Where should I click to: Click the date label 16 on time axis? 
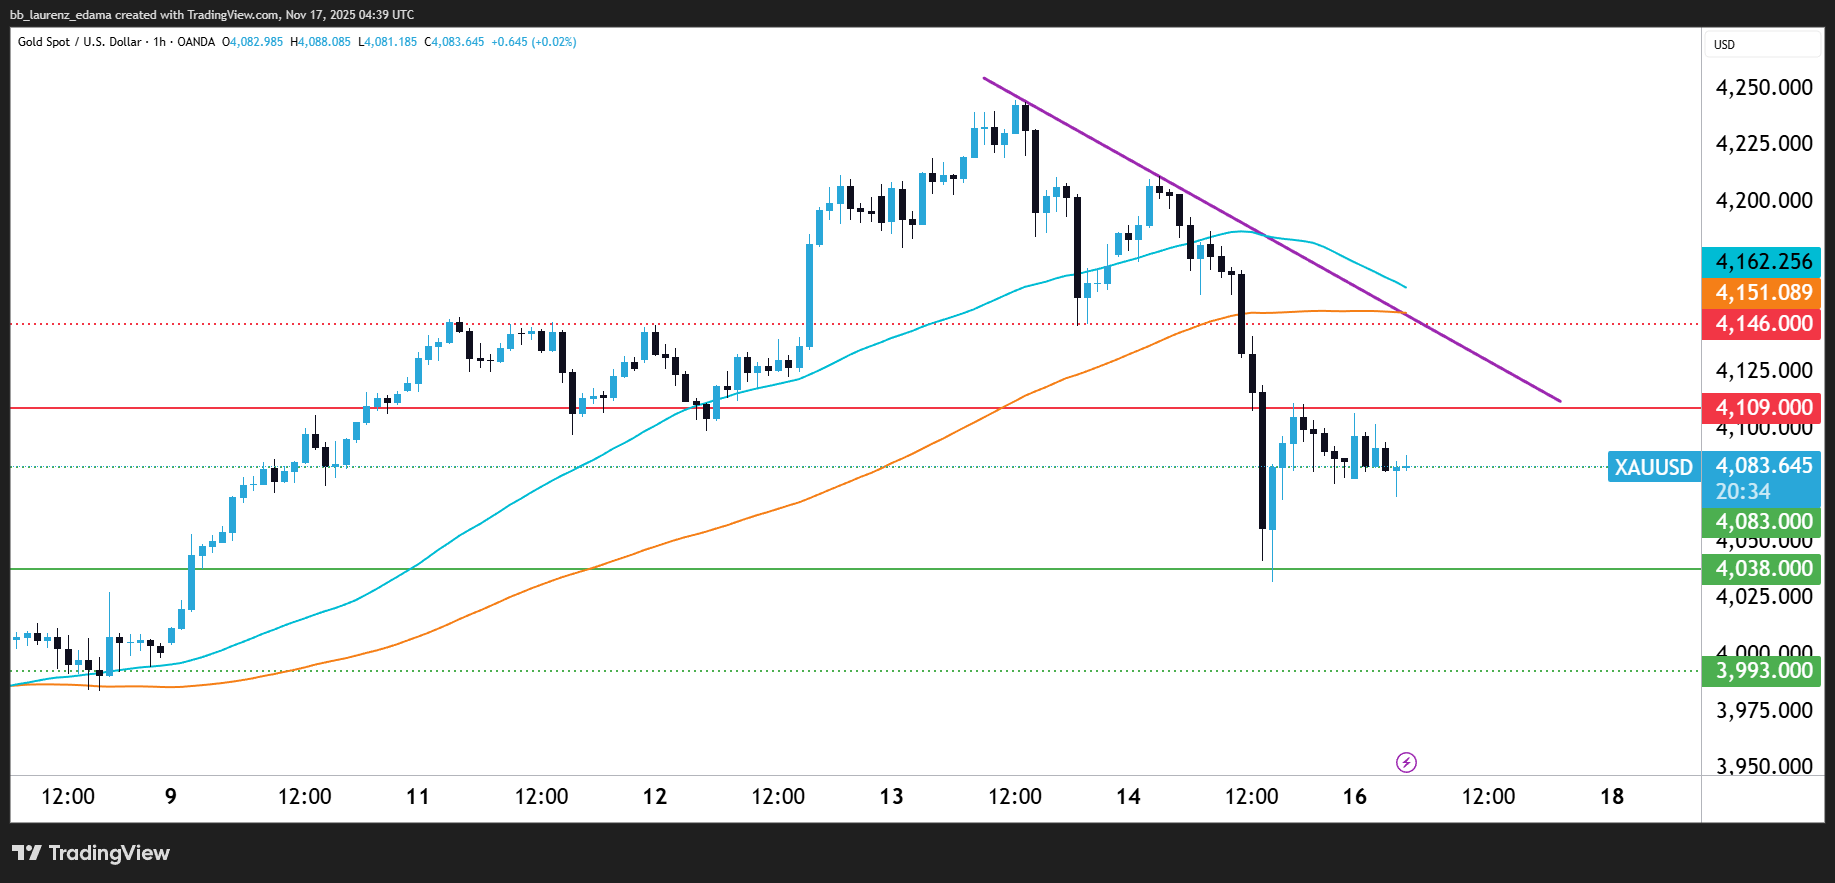(x=1355, y=797)
